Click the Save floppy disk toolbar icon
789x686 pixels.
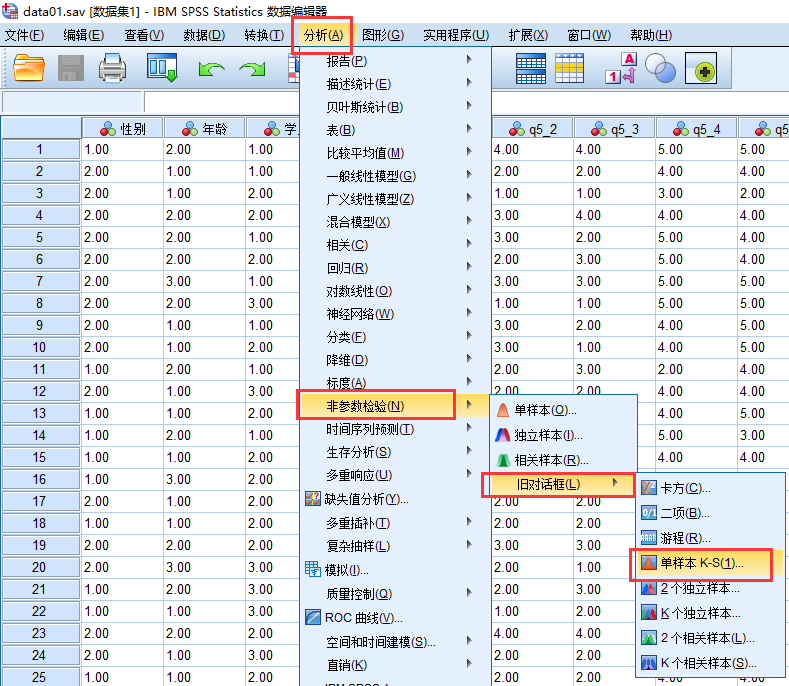tap(71, 68)
